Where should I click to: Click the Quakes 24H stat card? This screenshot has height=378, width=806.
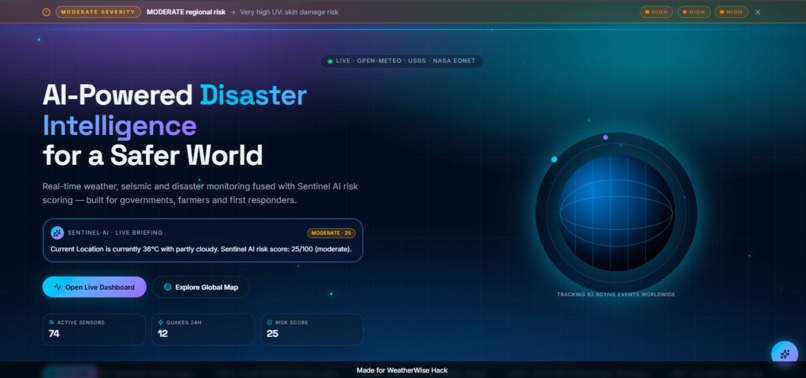203,329
